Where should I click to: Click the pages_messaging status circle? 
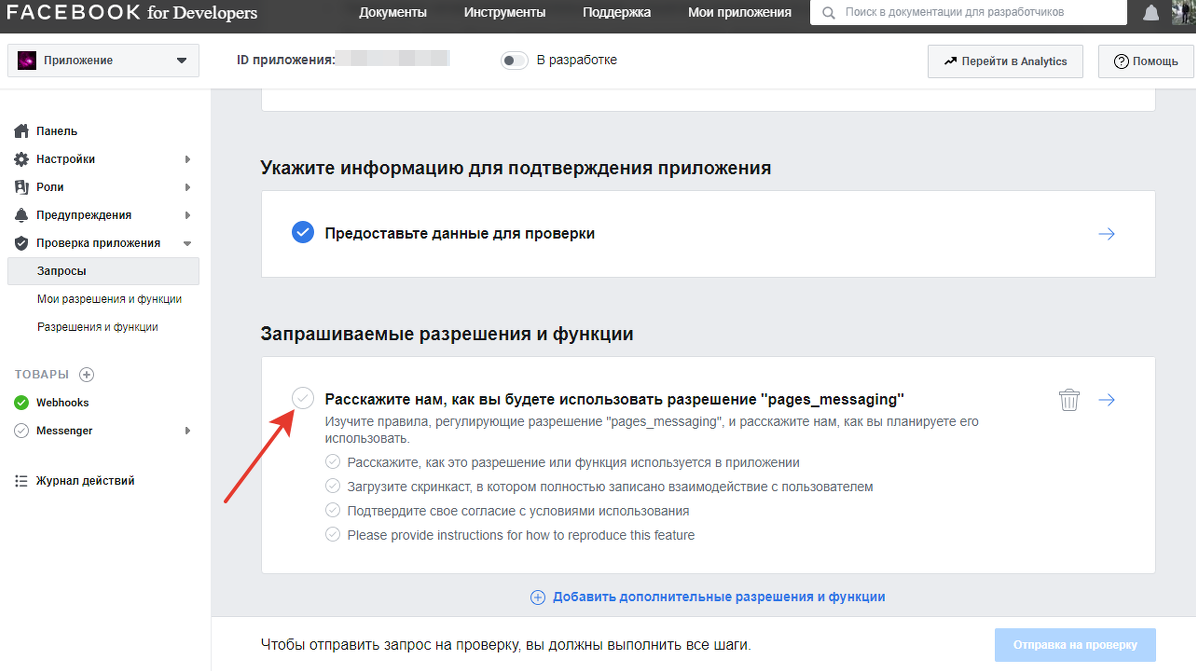point(303,398)
